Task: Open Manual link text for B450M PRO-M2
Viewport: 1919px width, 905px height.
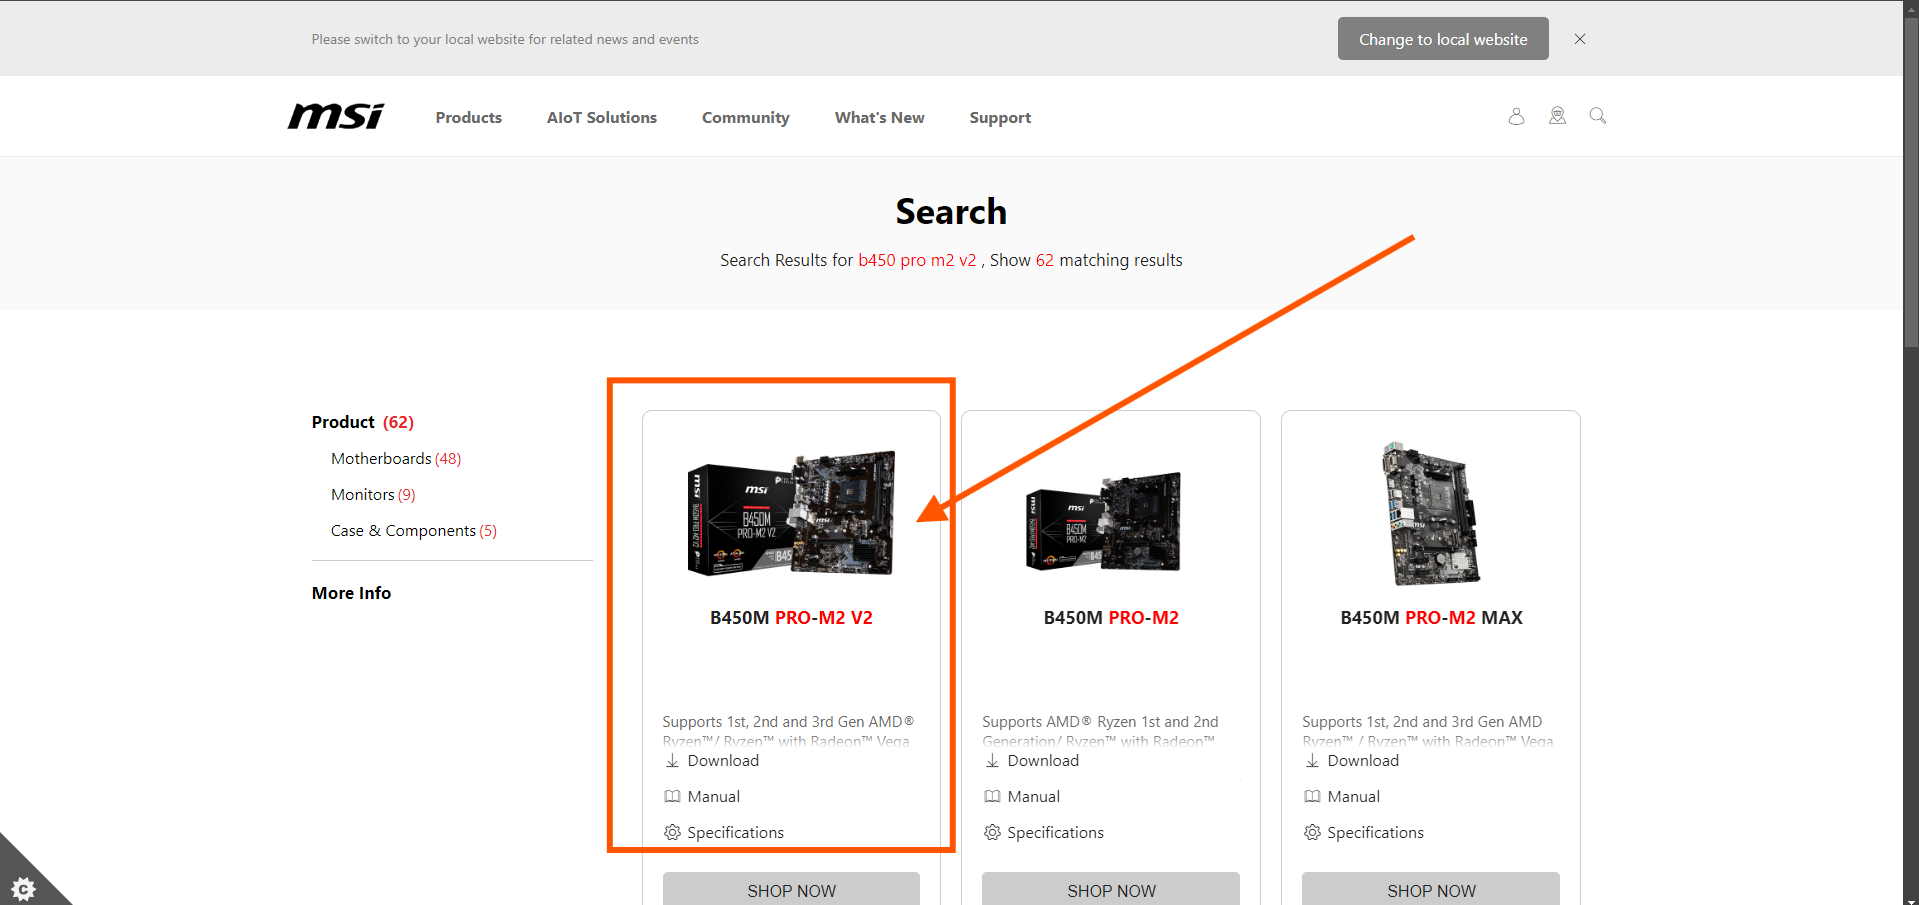Action: tap(1034, 797)
